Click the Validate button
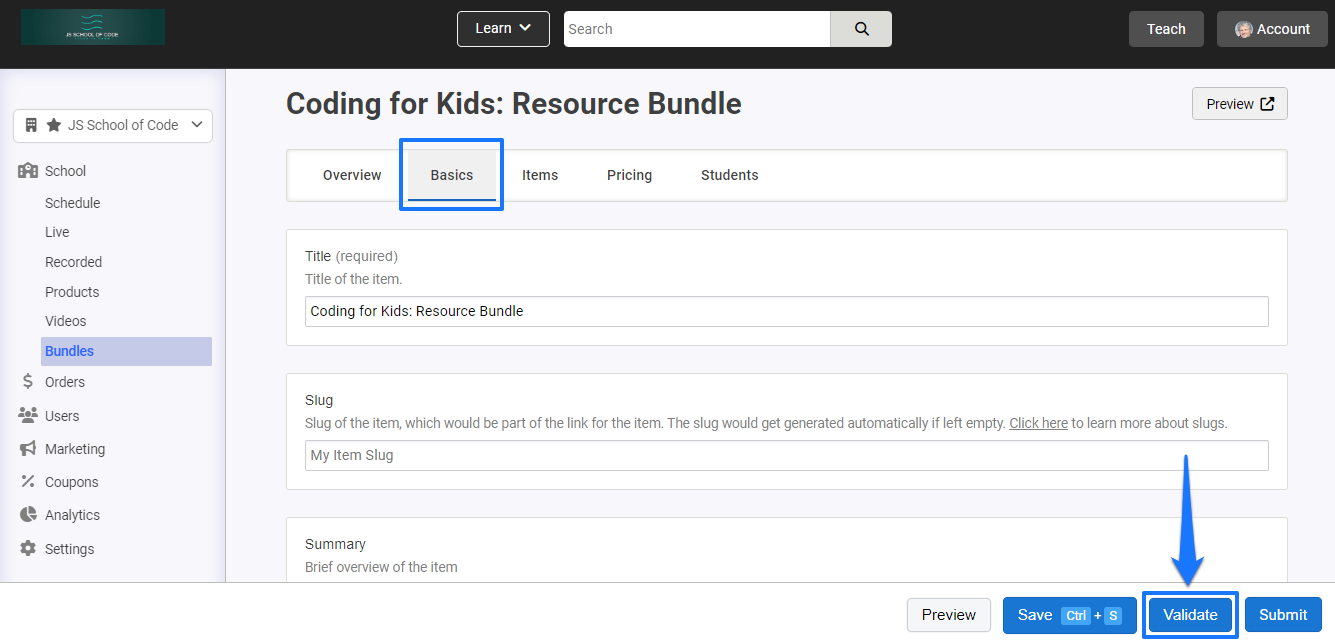 [1190, 614]
